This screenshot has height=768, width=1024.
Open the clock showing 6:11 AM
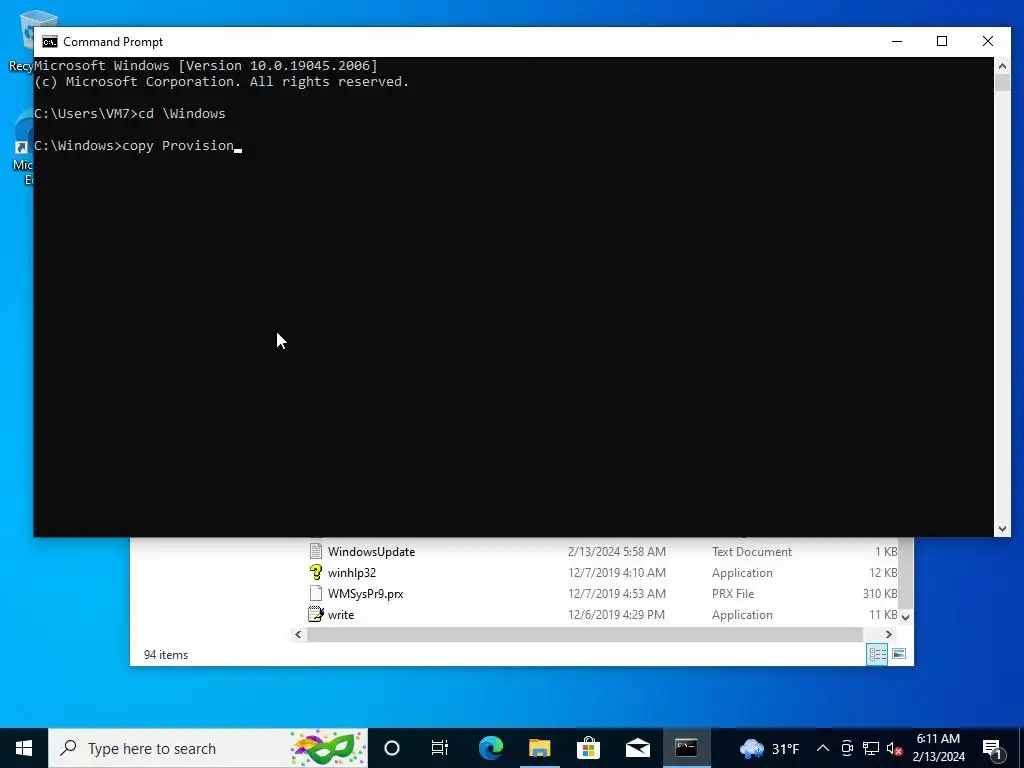(938, 748)
